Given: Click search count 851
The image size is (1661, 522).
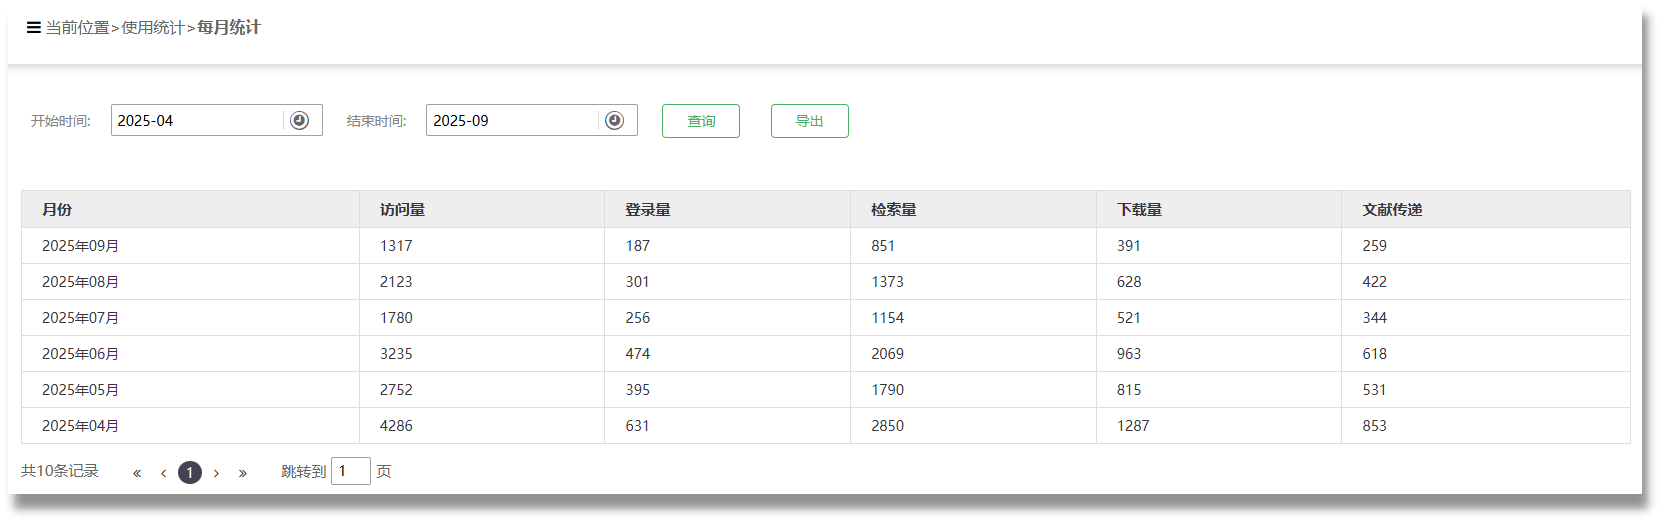Looking at the screenshot, I should tap(883, 246).
